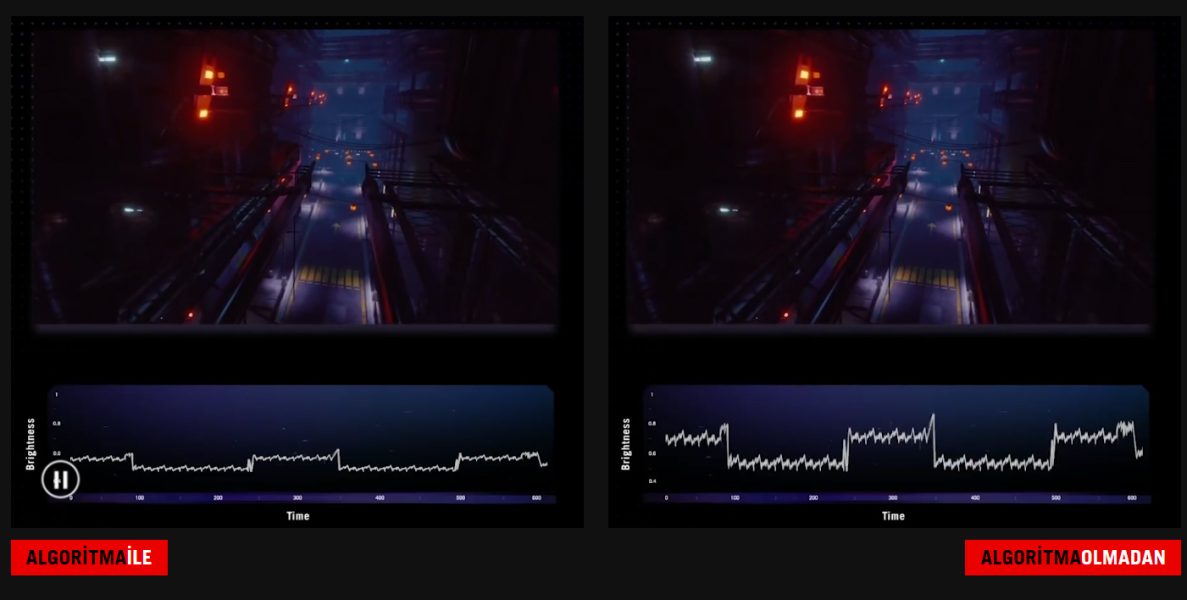Click the Brightness label of left graph
The height and width of the screenshot is (600, 1187).
[x=31, y=444]
